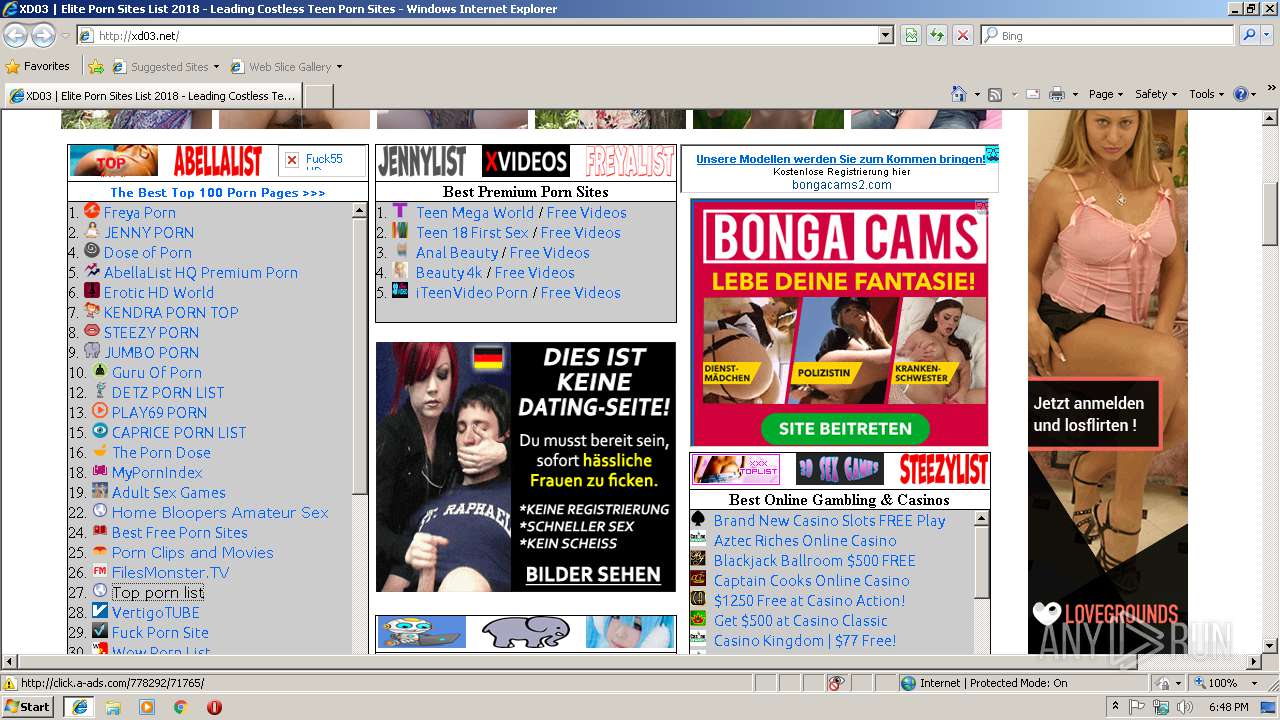This screenshot has width=1280, height=720.
Task: Click the Bing search magnifier button
Action: [x=1249, y=35]
